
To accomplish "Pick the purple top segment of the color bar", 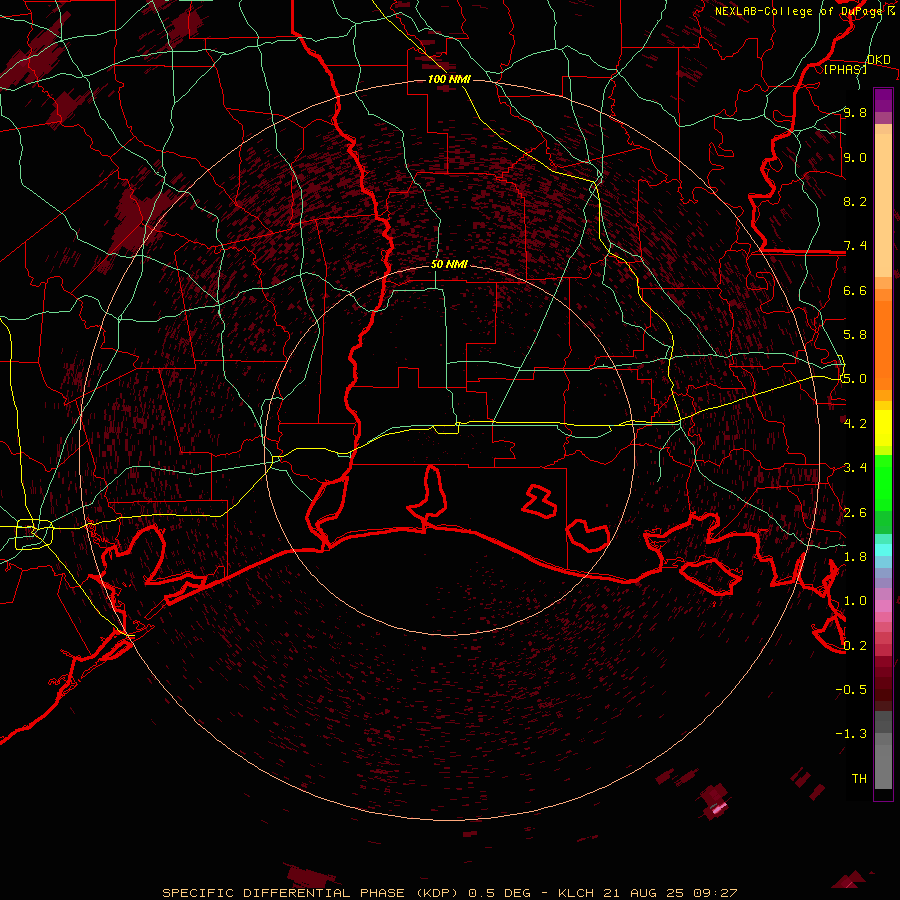I will [x=883, y=100].
